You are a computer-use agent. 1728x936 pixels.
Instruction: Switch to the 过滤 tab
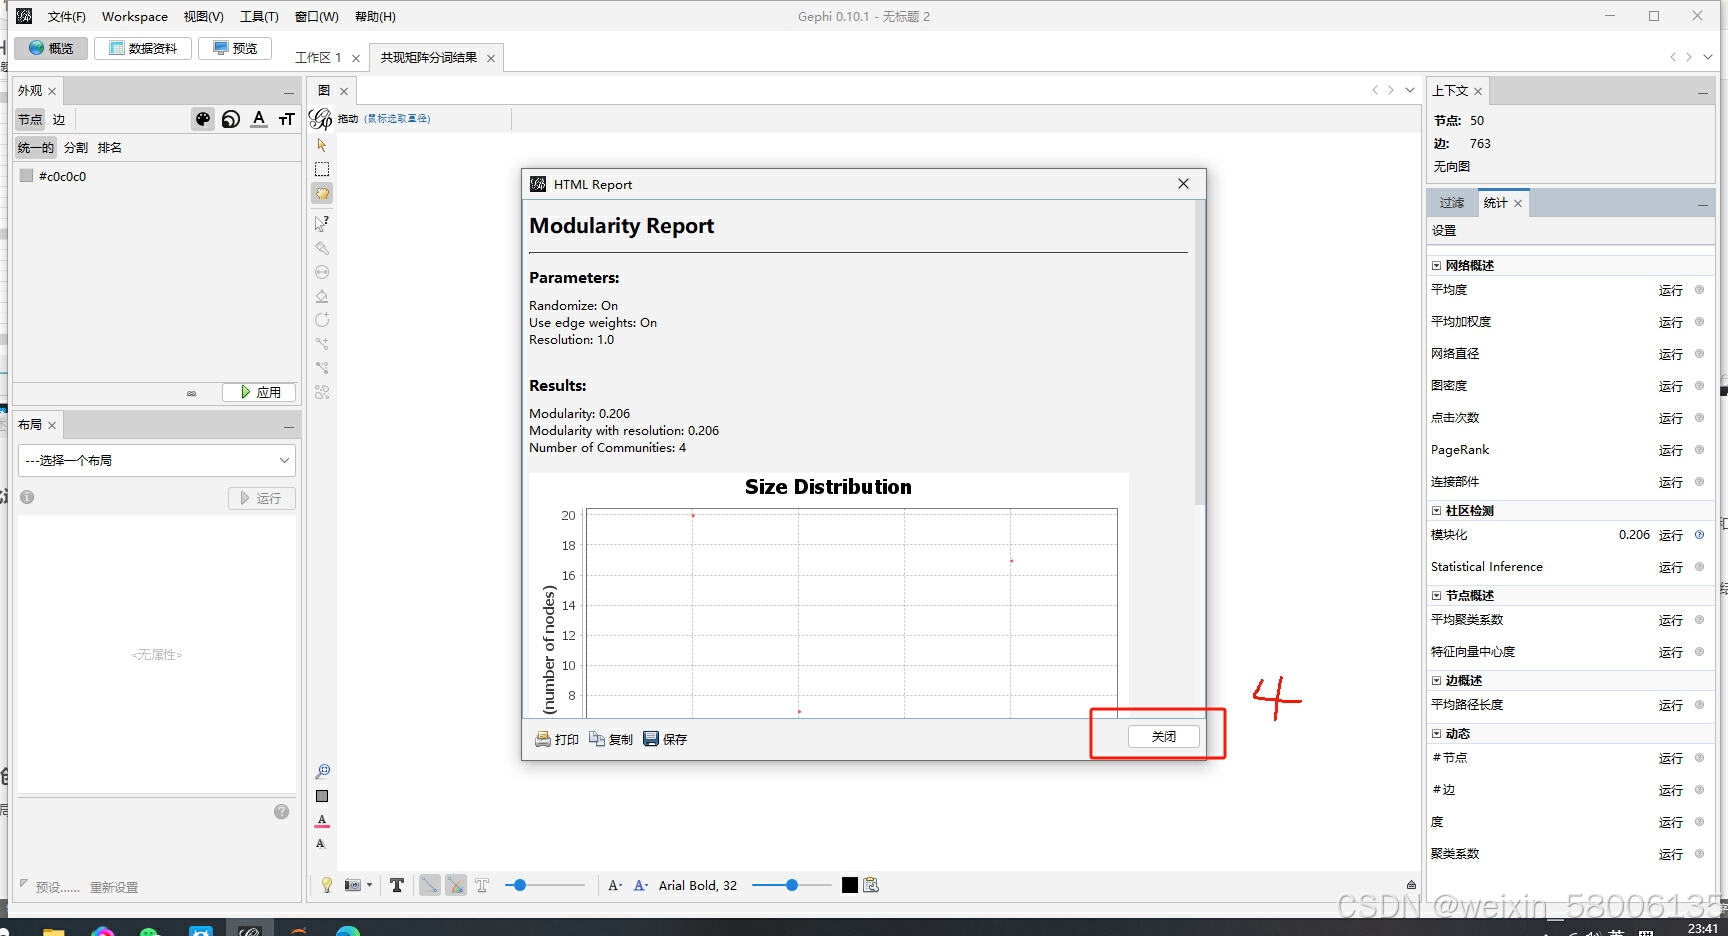(1452, 203)
